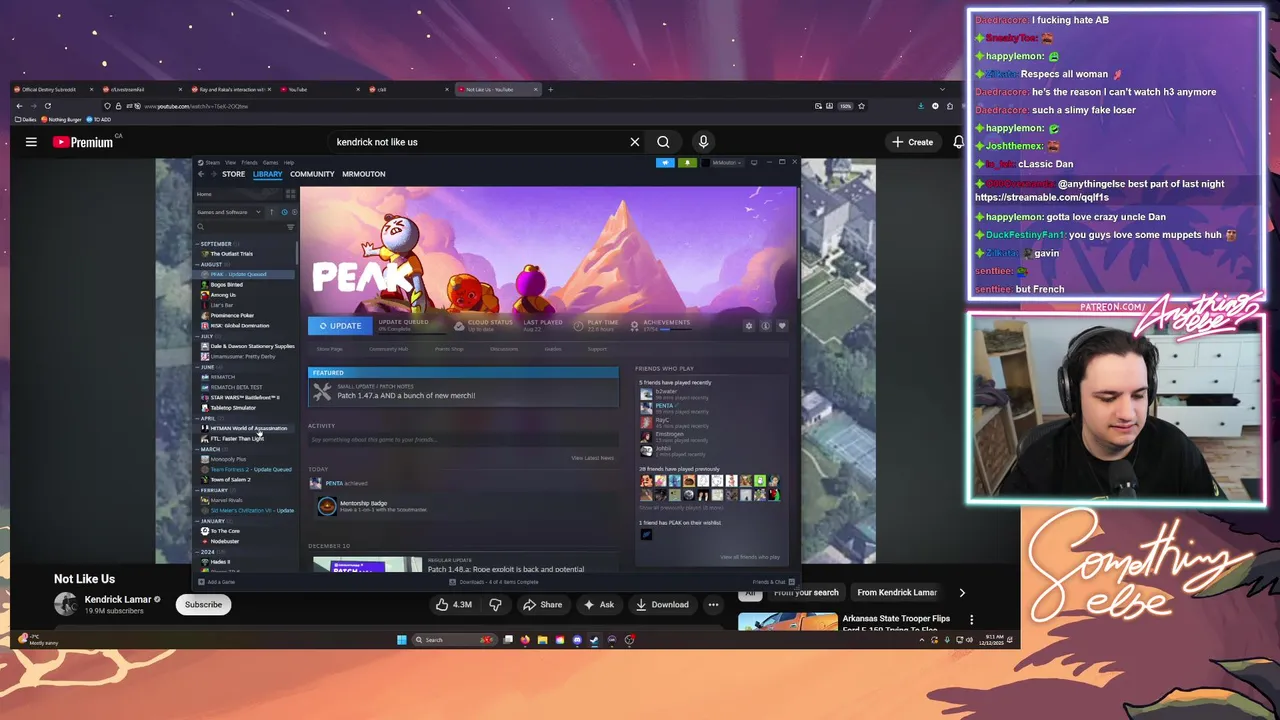This screenshot has width=1280, height=720.
Task: Click the YouTube Premium logo
Action: (83, 142)
